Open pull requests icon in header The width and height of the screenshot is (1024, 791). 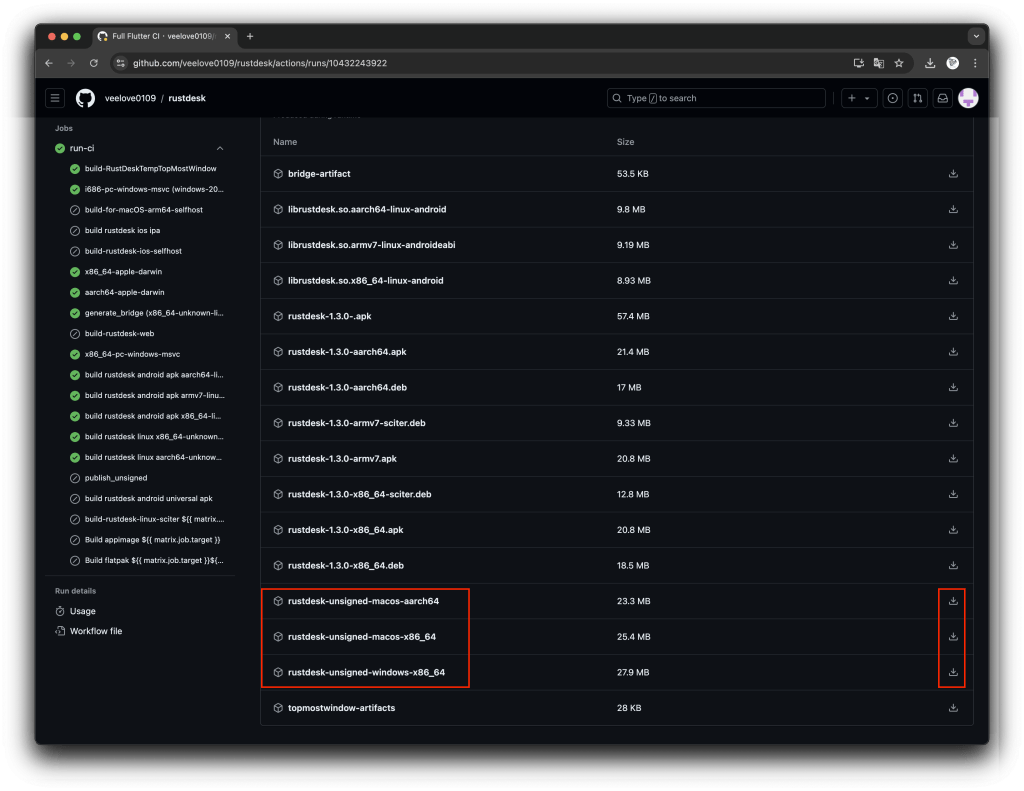917,98
